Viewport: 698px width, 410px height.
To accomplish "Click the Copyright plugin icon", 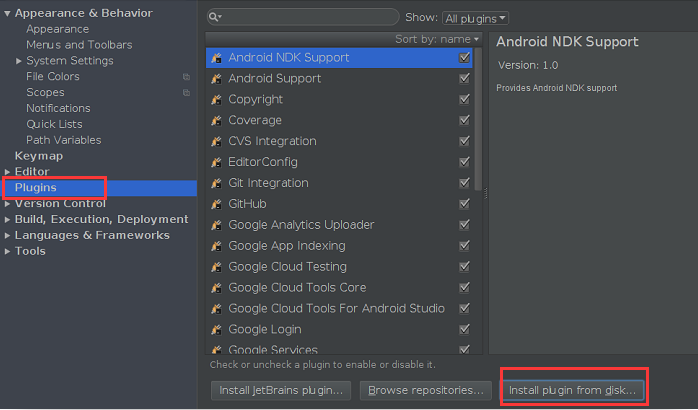I will coord(217,100).
